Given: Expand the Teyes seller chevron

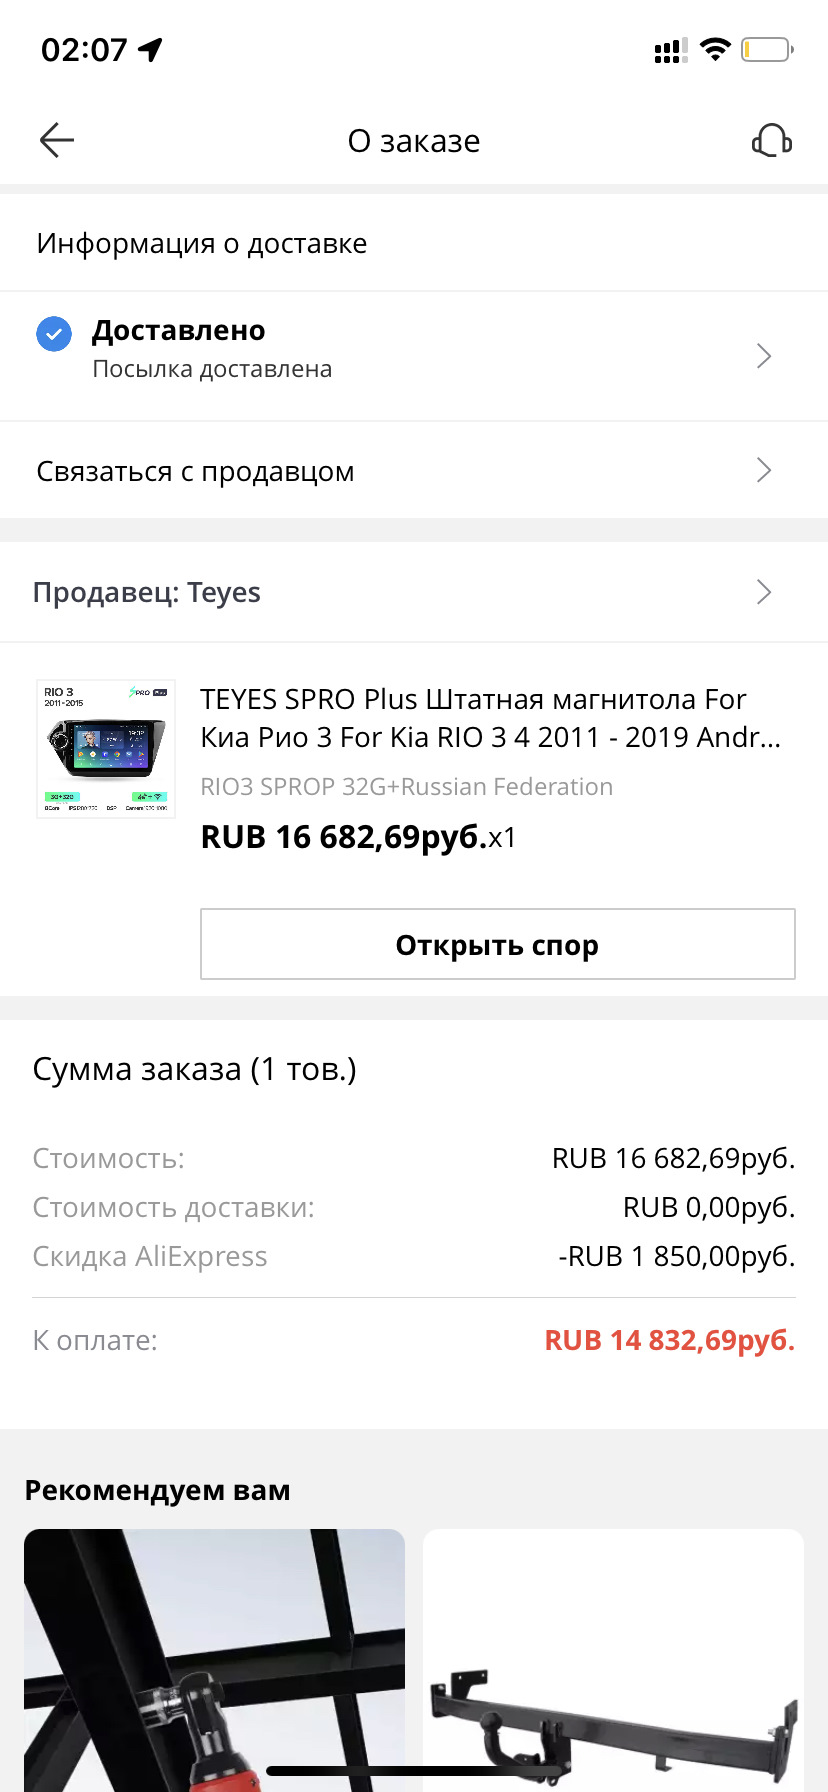Looking at the screenshot, I should point(764,592).
